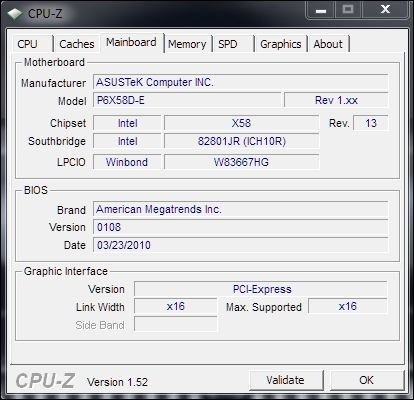Viewport: 414px width, 400px height.
Task: Select the Memory tab
Action: tap(188, 44)
